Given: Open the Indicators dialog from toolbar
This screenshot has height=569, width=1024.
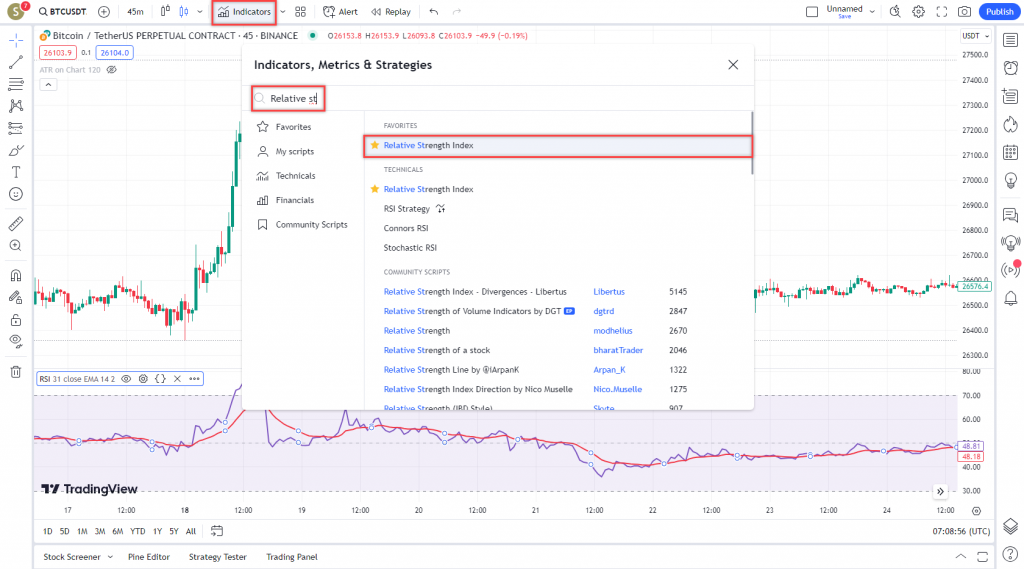Looking at the screenshot, I should [244, 12].
